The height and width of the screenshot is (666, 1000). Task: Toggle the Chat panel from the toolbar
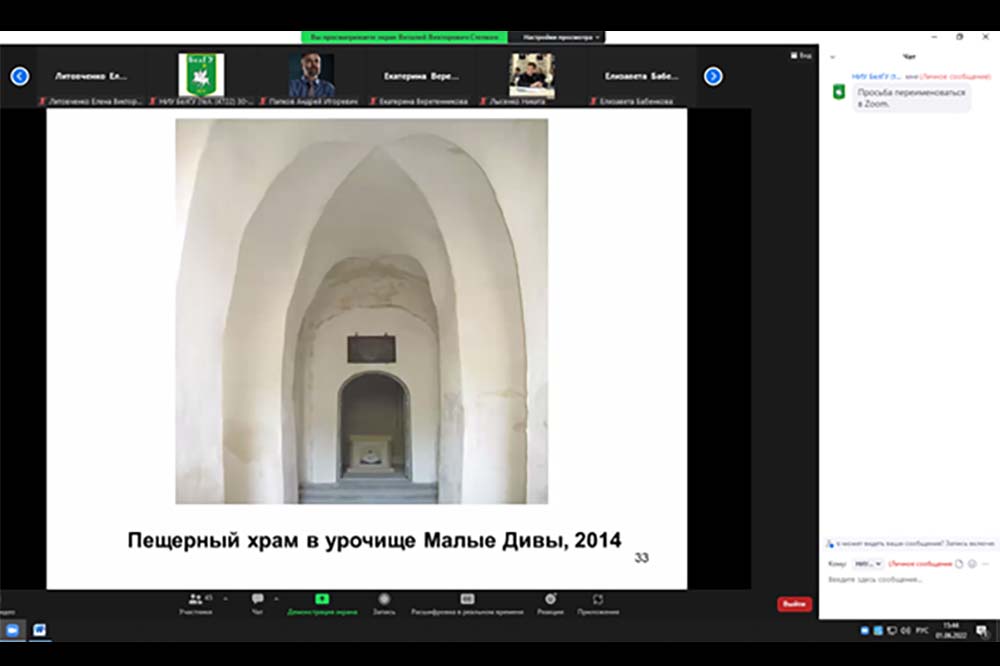[257, 603]
